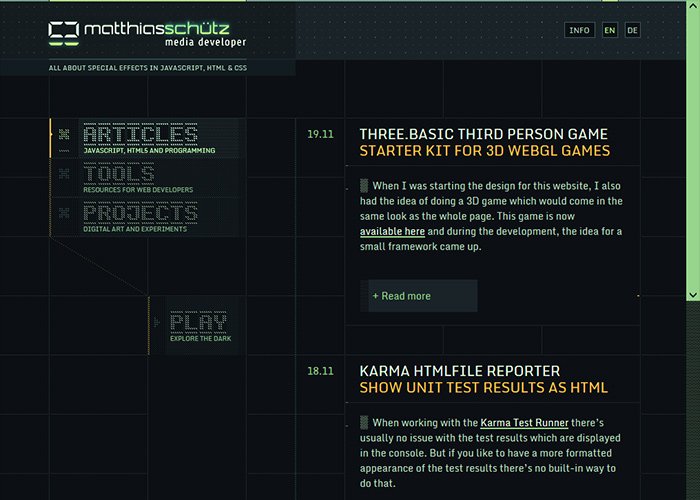The height and width of the screenshot is (500, 700).
Task: Click 'Digital art and experiments' subtitle
Action: pos(135,229)
